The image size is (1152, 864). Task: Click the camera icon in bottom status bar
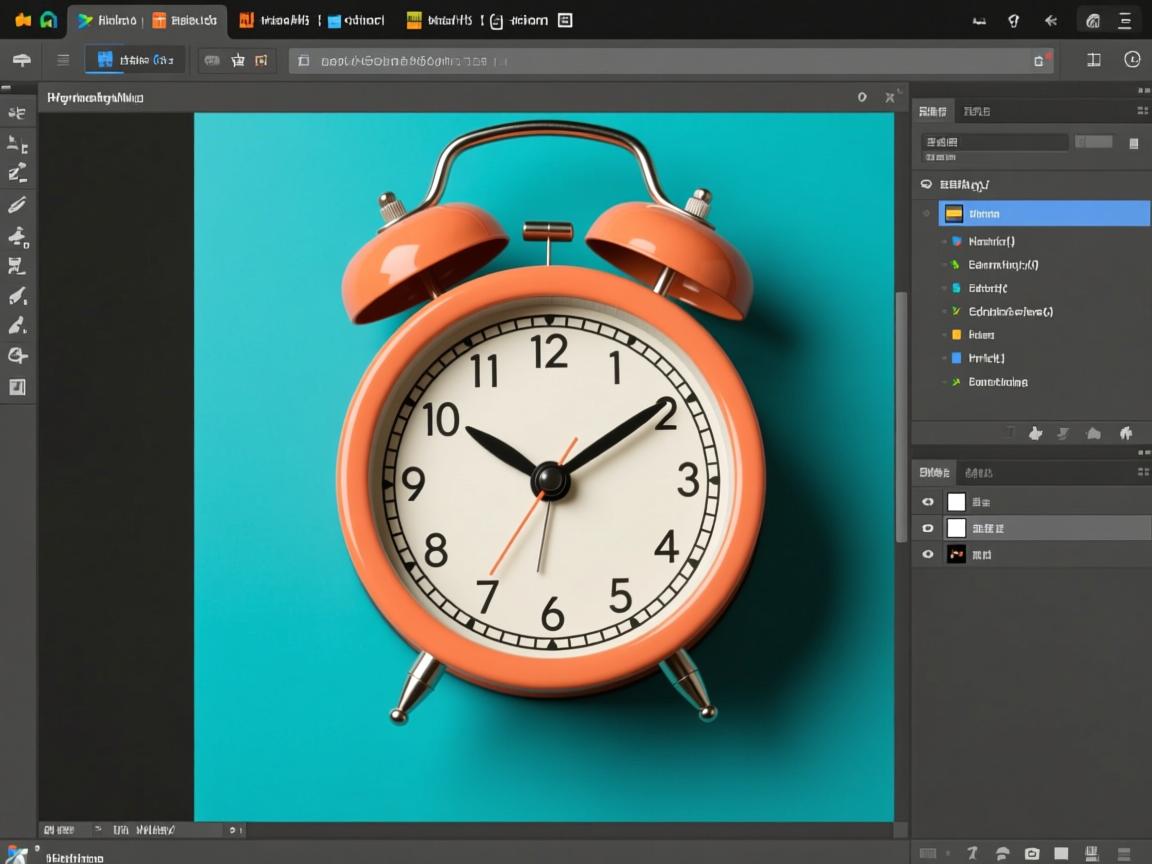1032,853
